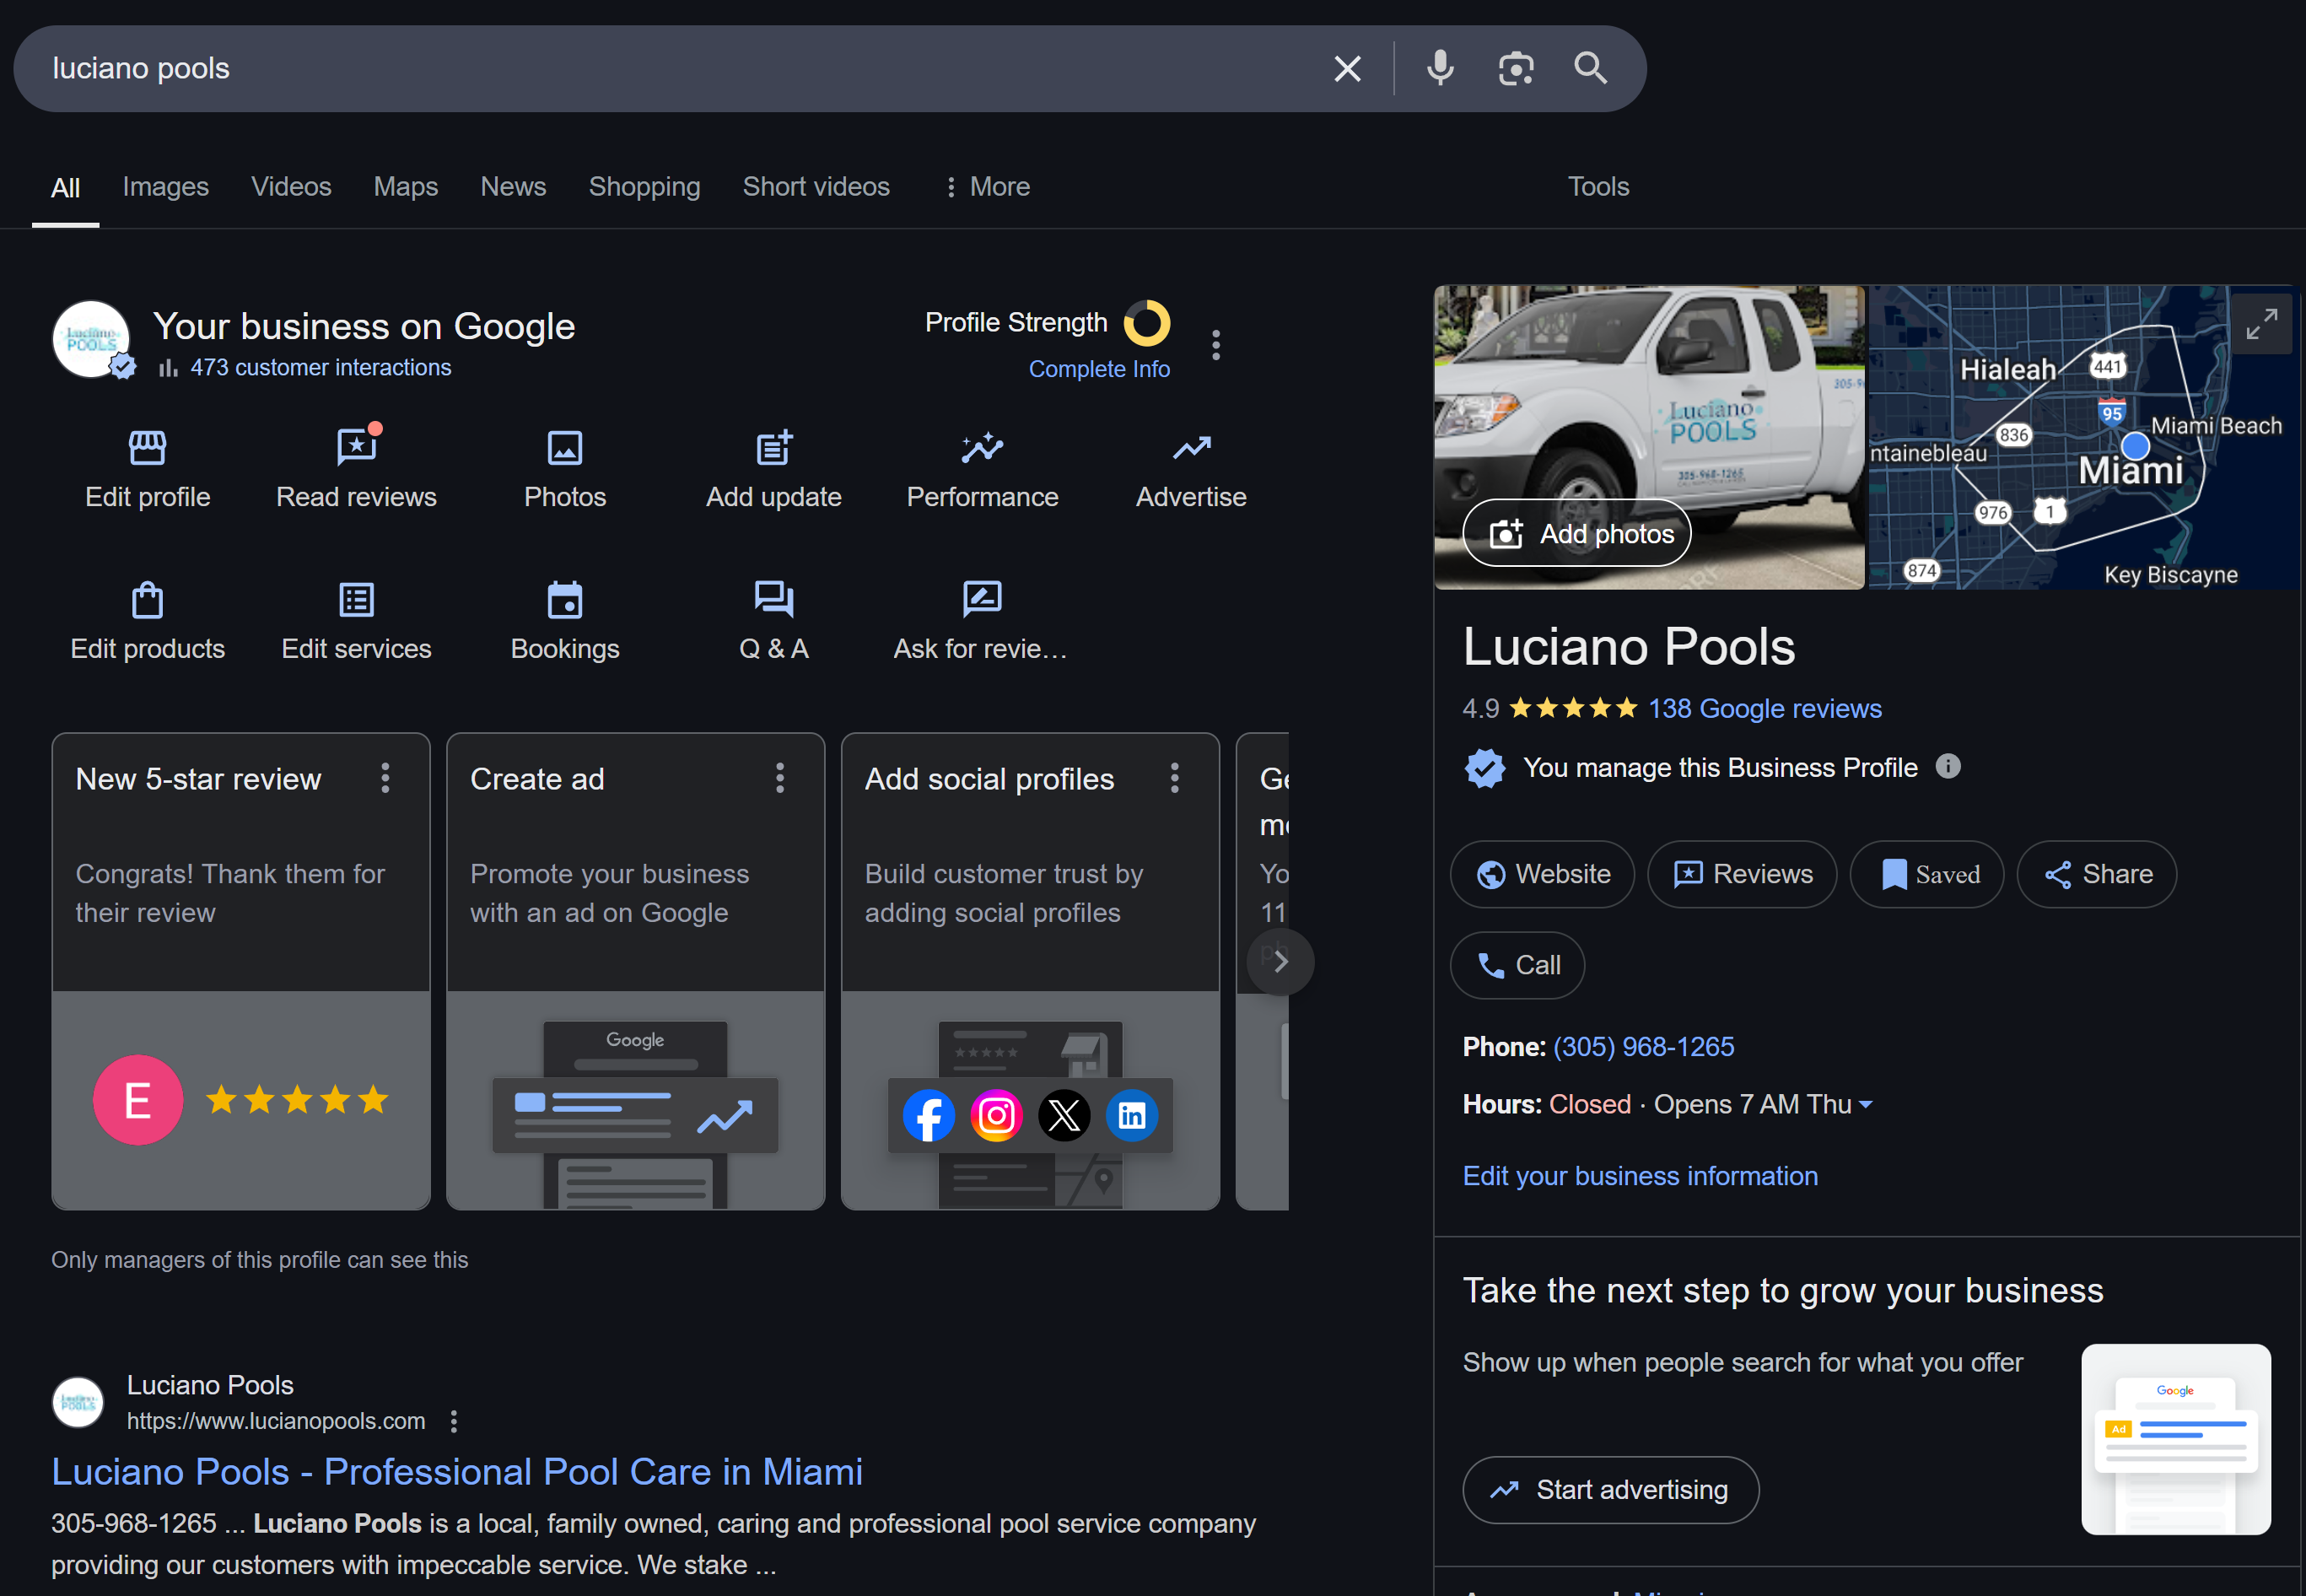This screenshot has width=2306, height=1596.
Task: Open Add update icon
Action: [x=774, y=447]
